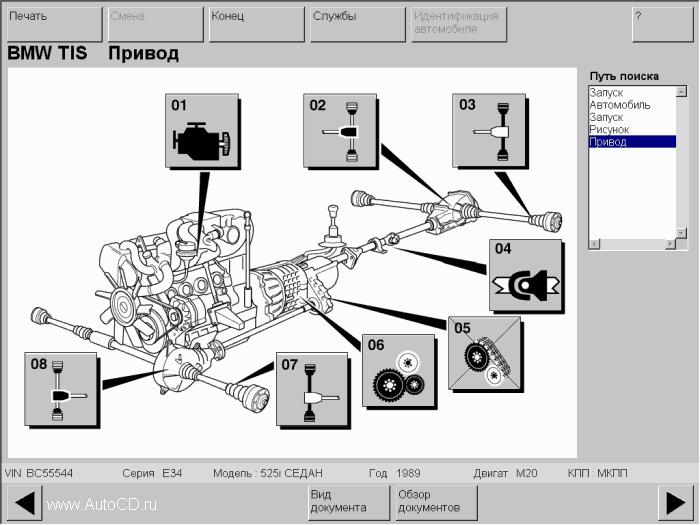
Task: Go back with left arrow button
Action: pos(25,503)
